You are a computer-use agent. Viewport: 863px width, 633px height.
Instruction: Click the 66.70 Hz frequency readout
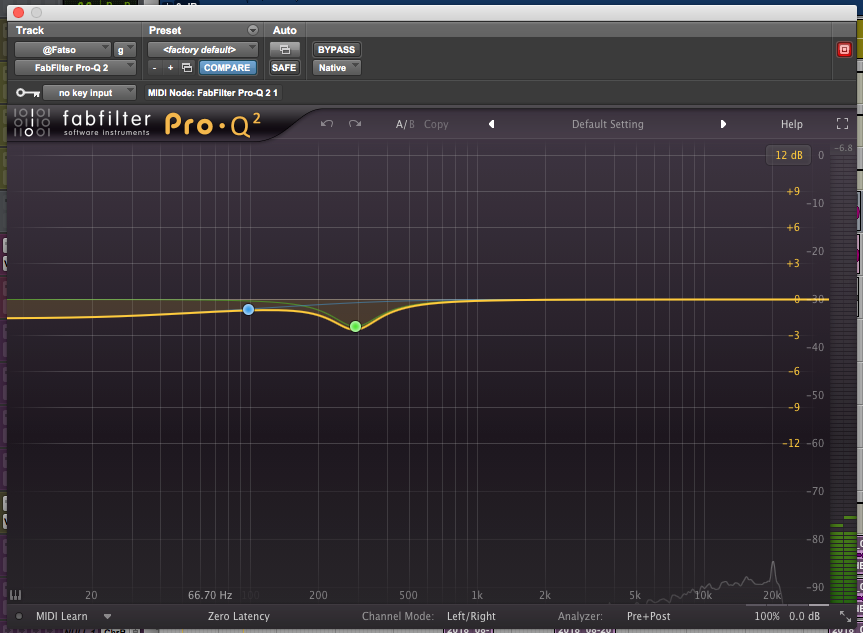click(x=210, y=595)
